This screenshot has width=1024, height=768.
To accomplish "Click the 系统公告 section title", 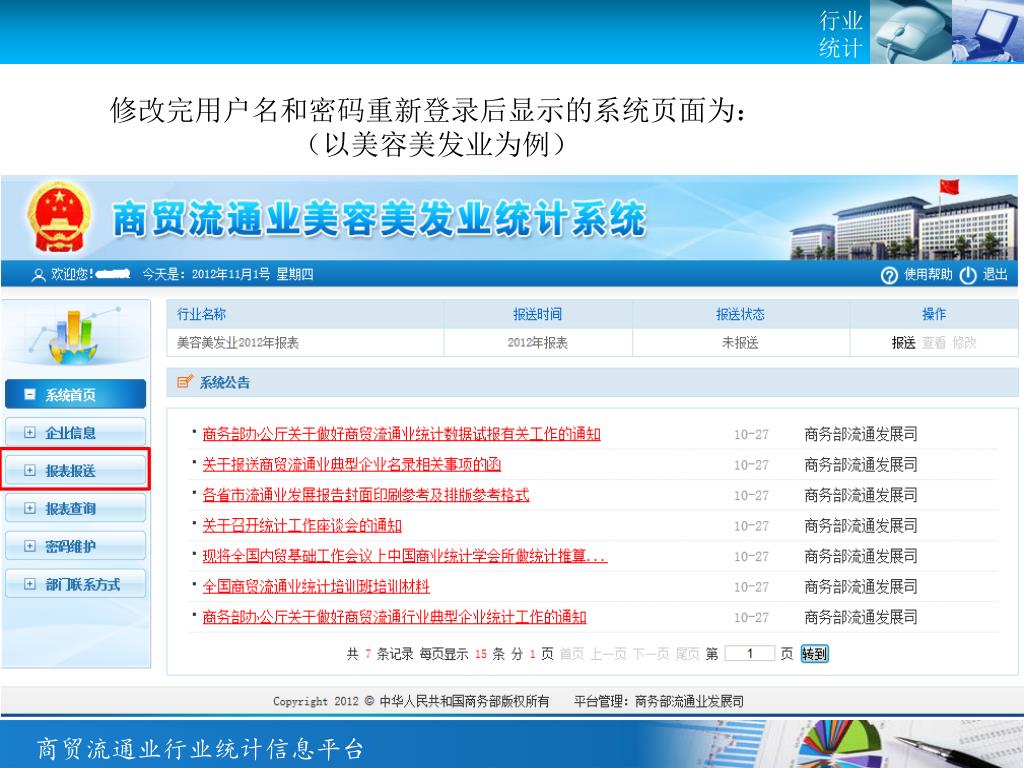I will click(225, 383).
